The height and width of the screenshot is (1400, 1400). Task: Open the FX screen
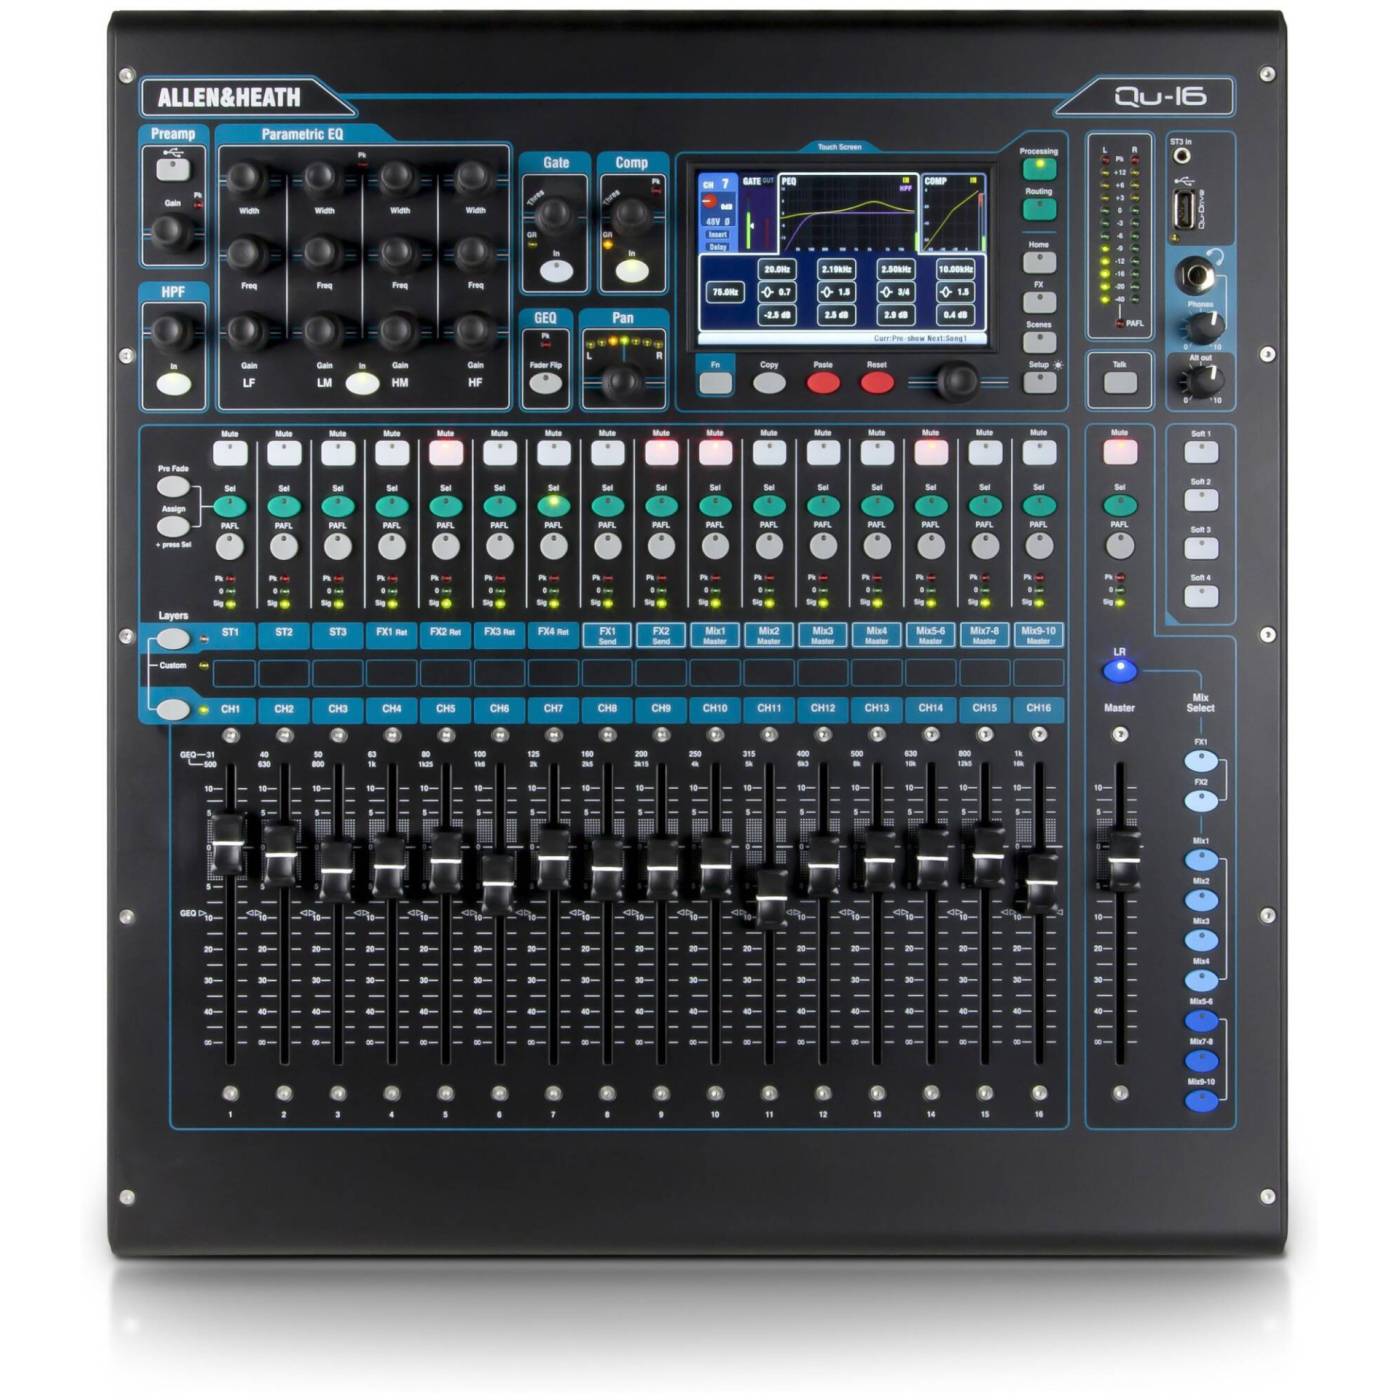pos(1039,302)
